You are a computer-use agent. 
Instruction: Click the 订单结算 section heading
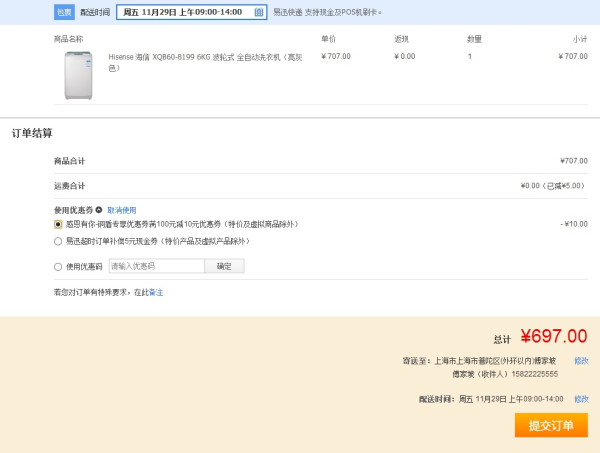coord(32,133)
